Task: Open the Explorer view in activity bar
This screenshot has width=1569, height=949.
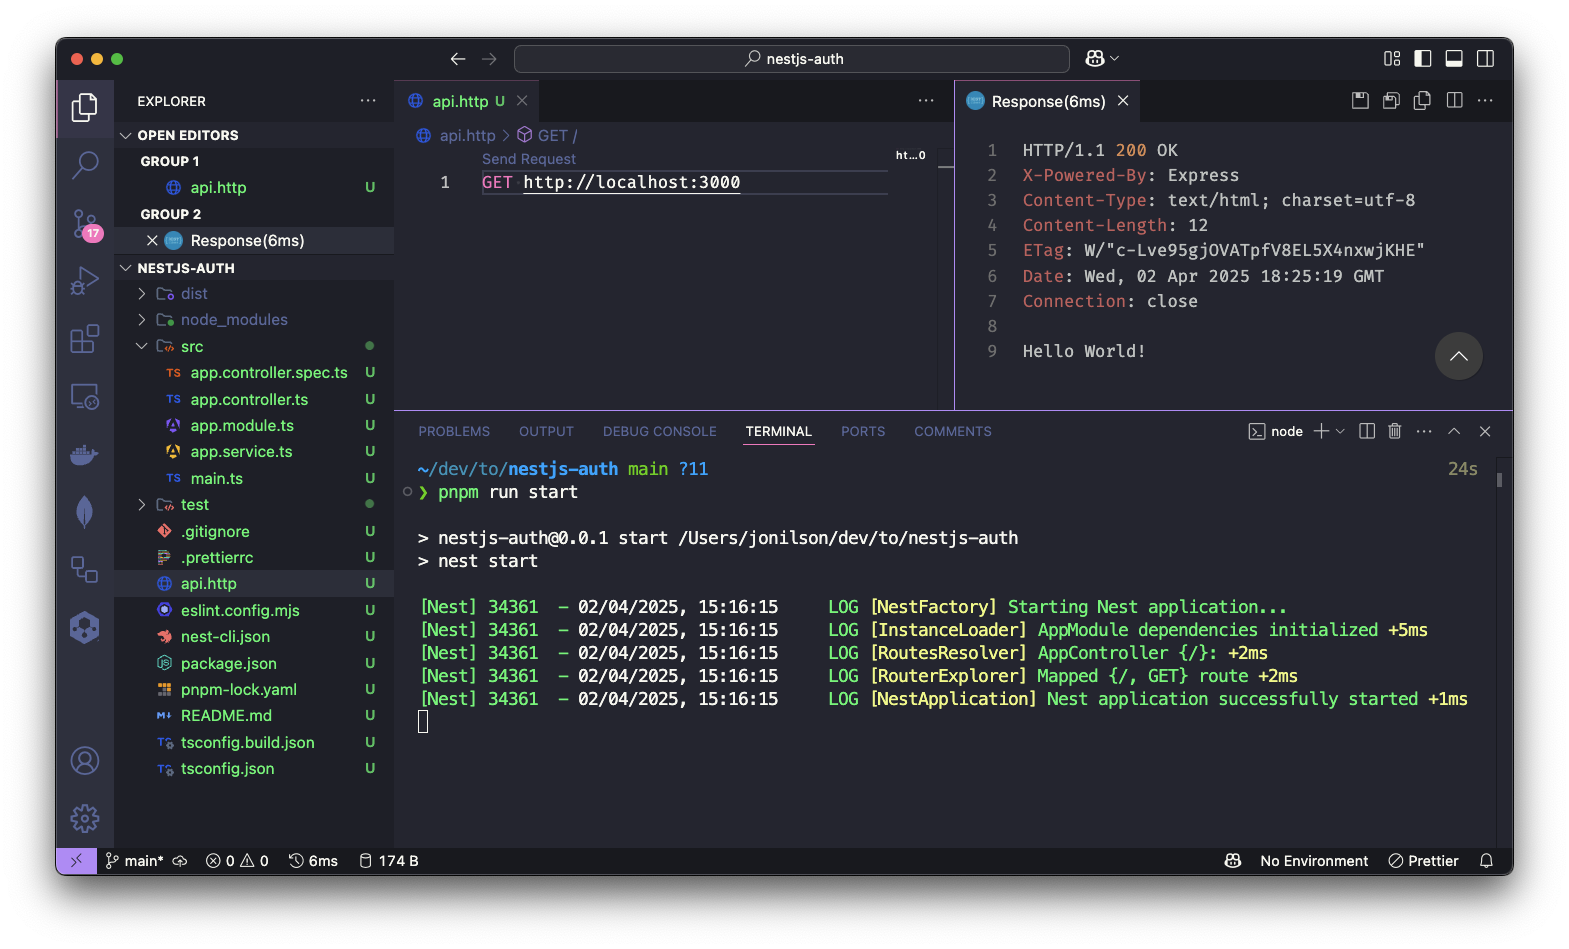Action: (x=85, y=107)
